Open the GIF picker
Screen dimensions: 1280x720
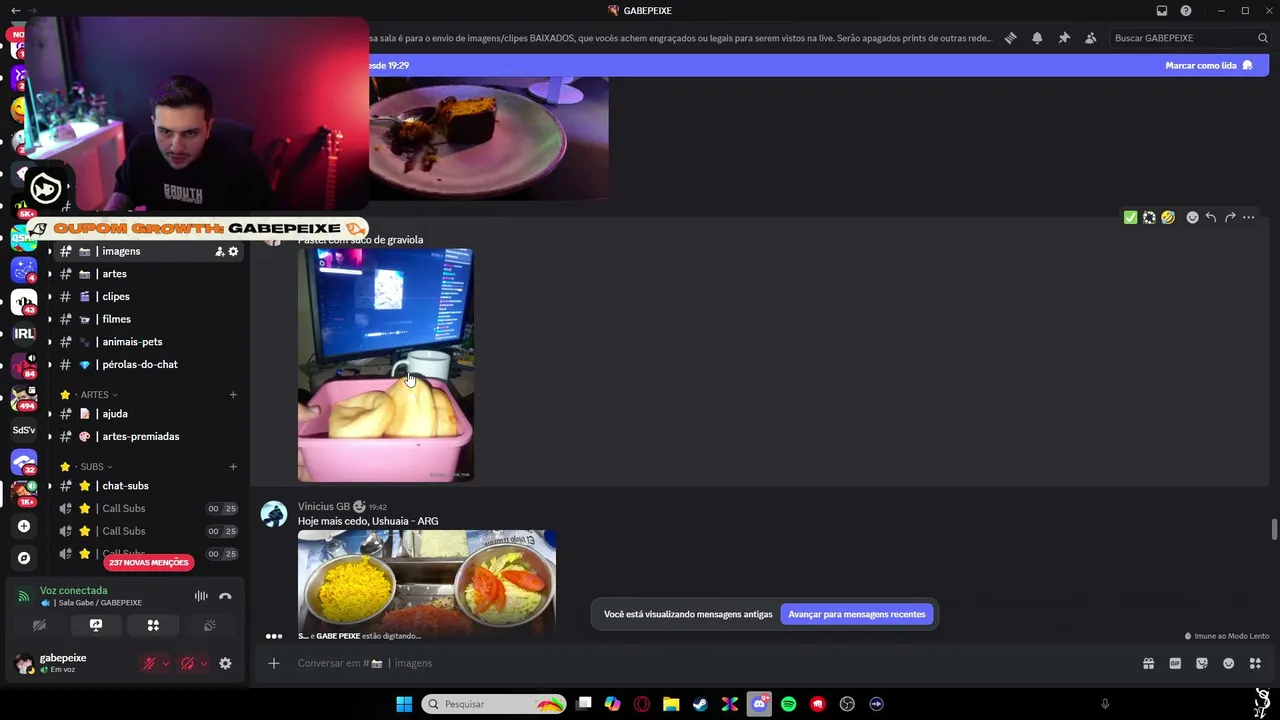pos(1175,663)
